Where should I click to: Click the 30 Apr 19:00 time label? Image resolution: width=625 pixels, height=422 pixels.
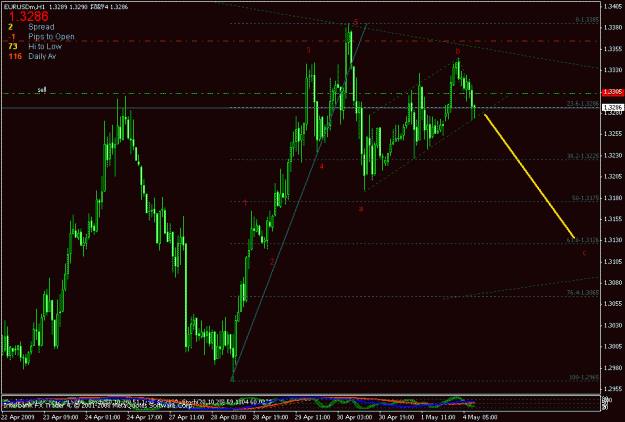click(395, 417)
